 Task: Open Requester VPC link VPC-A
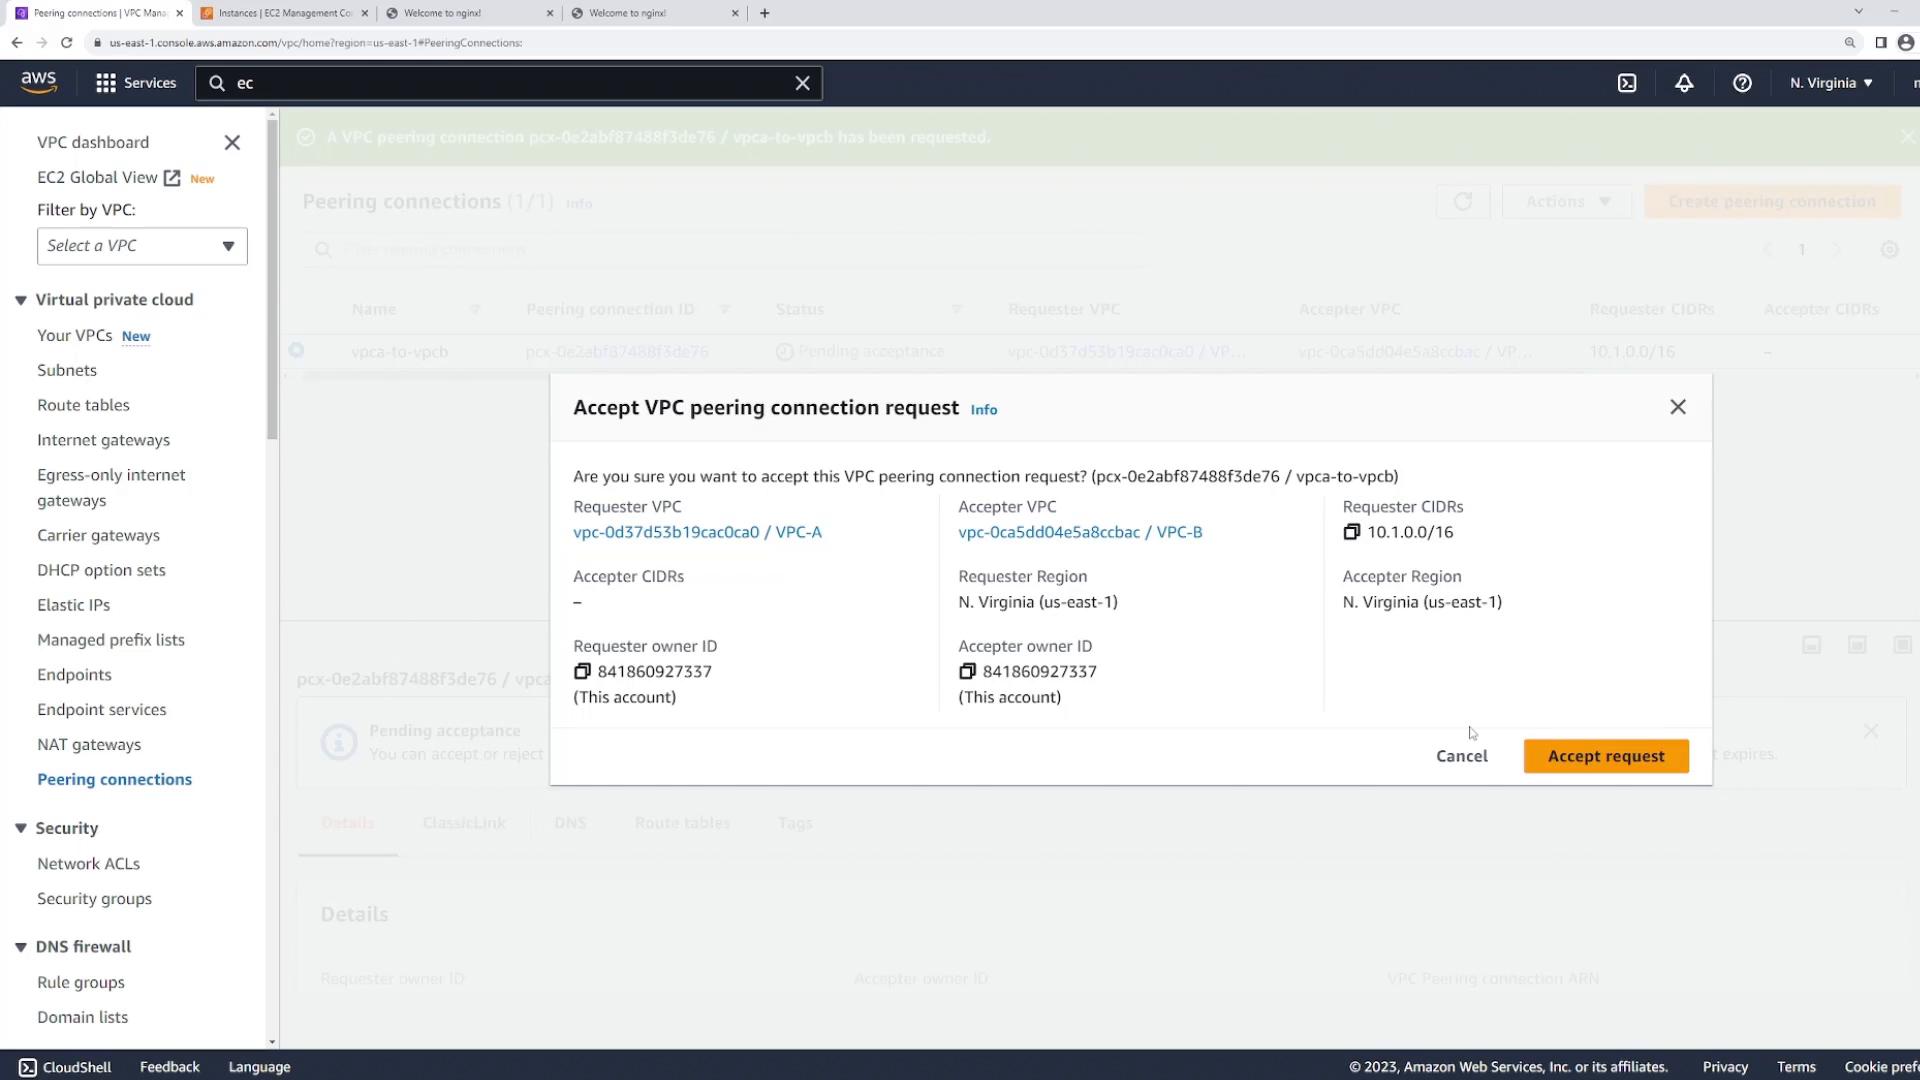[x=697, y=532]
